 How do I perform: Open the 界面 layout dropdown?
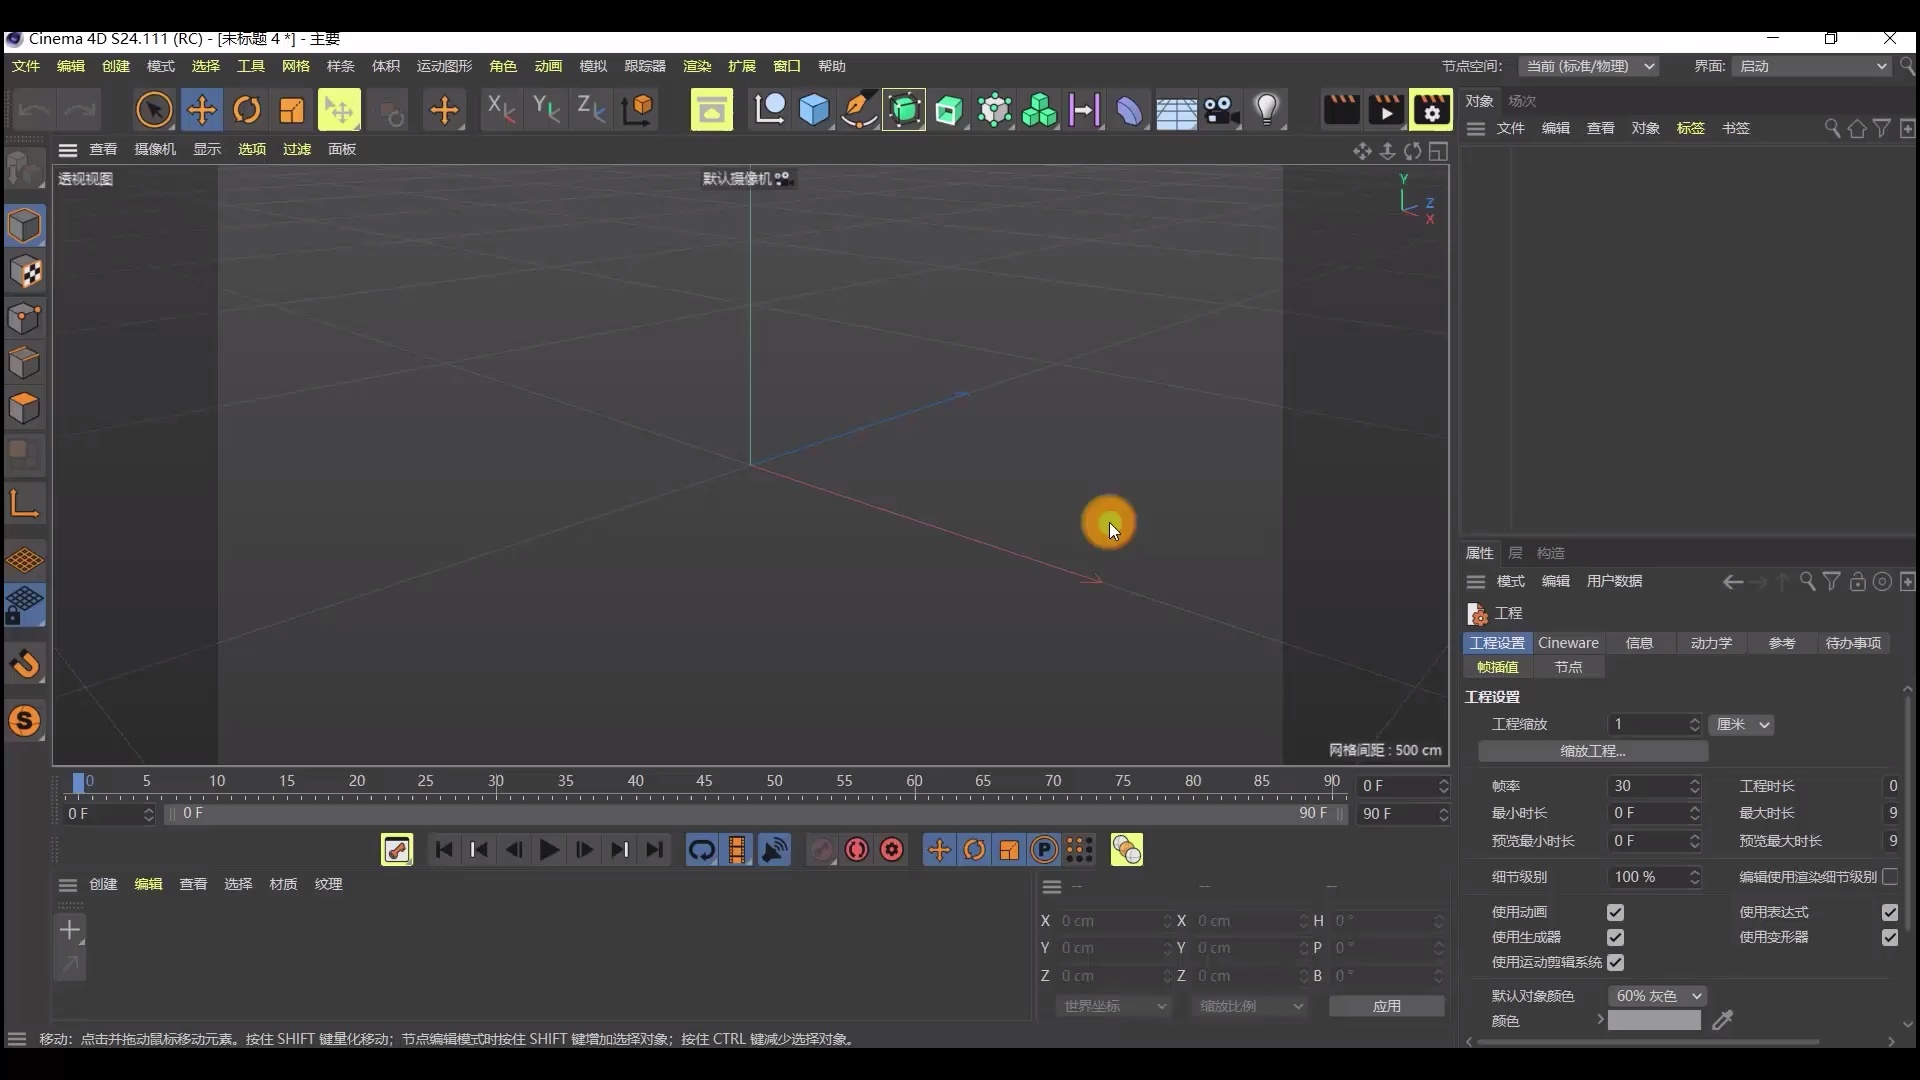pos(1810,66)
